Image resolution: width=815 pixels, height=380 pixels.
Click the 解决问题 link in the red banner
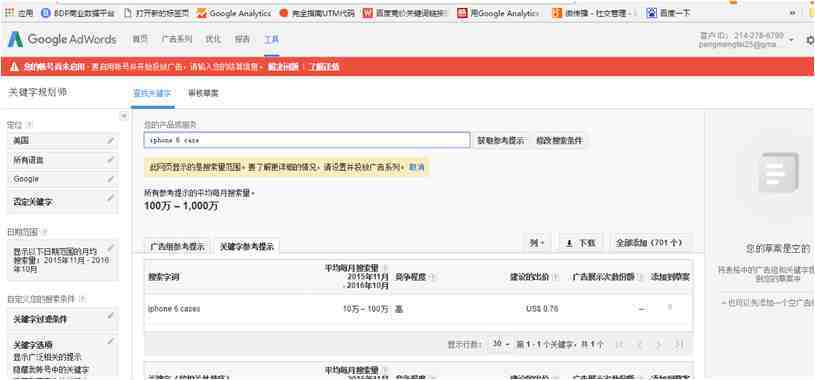pyautogui.click(x=283, y=67)
